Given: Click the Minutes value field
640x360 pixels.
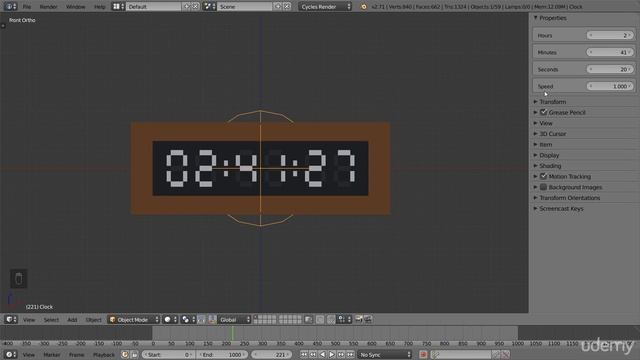Looking at the screenshot, I should click(x=610, y=52).
